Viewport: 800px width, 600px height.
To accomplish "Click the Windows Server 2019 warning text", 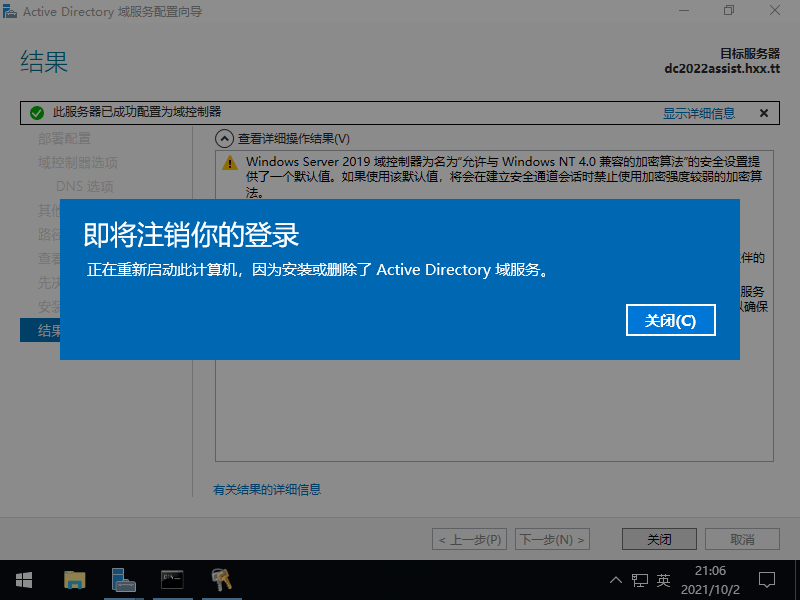I will (x=504, y=177).
